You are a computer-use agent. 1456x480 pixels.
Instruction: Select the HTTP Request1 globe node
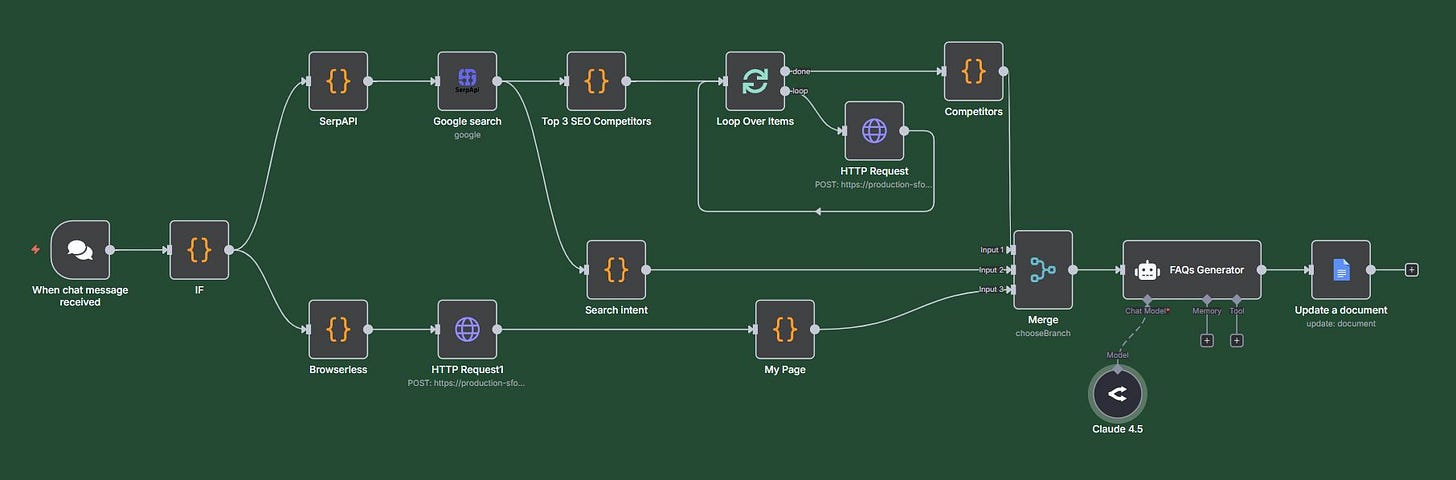point(467,329)
